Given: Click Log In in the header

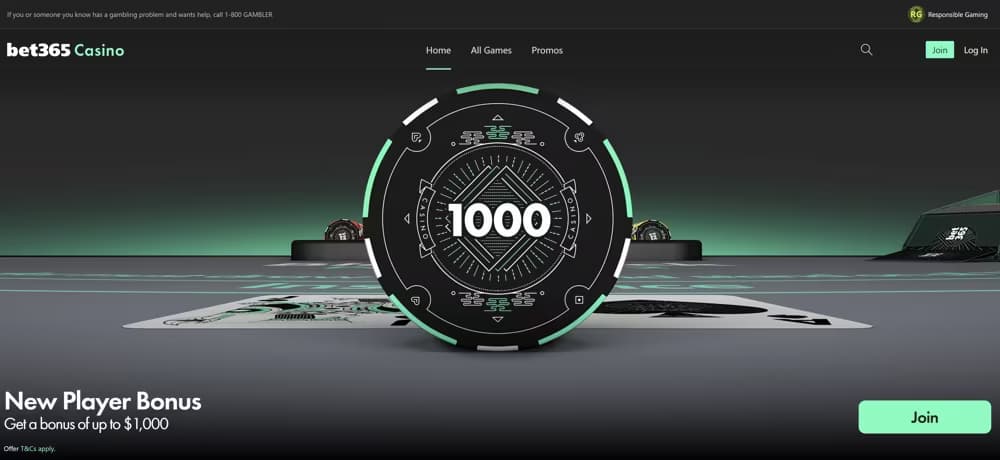Looking at the screenshot, I should 975,50.
